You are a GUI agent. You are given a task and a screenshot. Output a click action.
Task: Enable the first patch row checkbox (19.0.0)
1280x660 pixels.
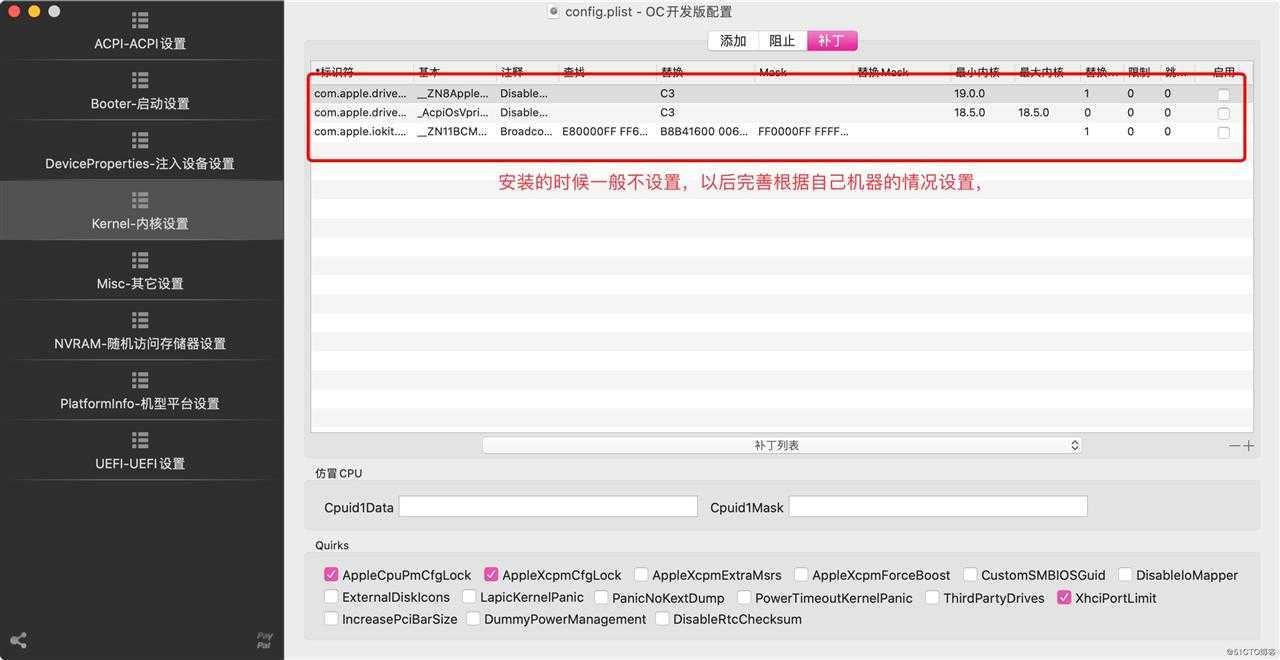click(1223, 94)
